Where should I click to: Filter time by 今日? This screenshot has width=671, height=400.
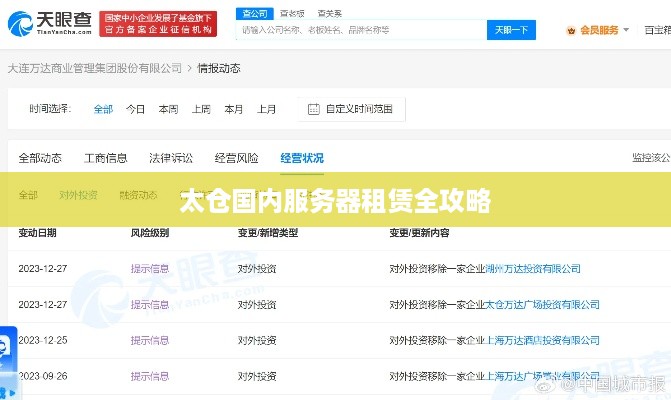(x=135, y=110)
